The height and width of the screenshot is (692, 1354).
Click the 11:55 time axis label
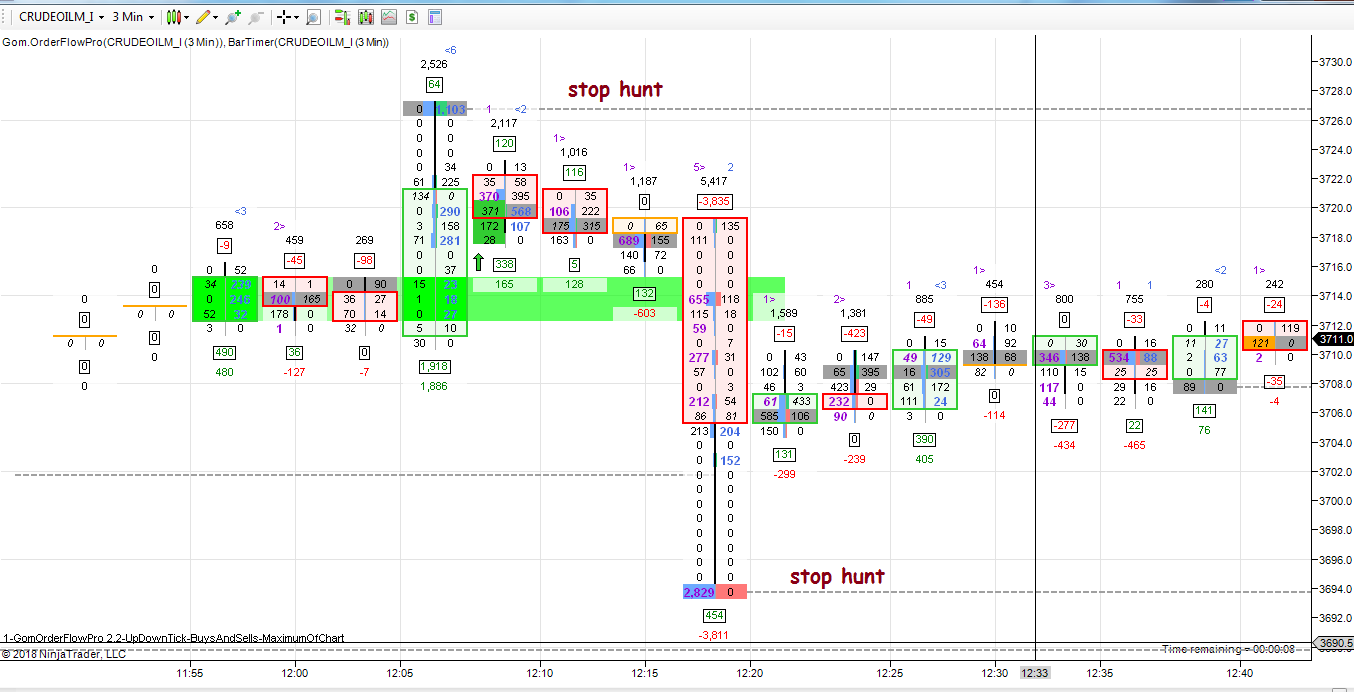point(190,673)
